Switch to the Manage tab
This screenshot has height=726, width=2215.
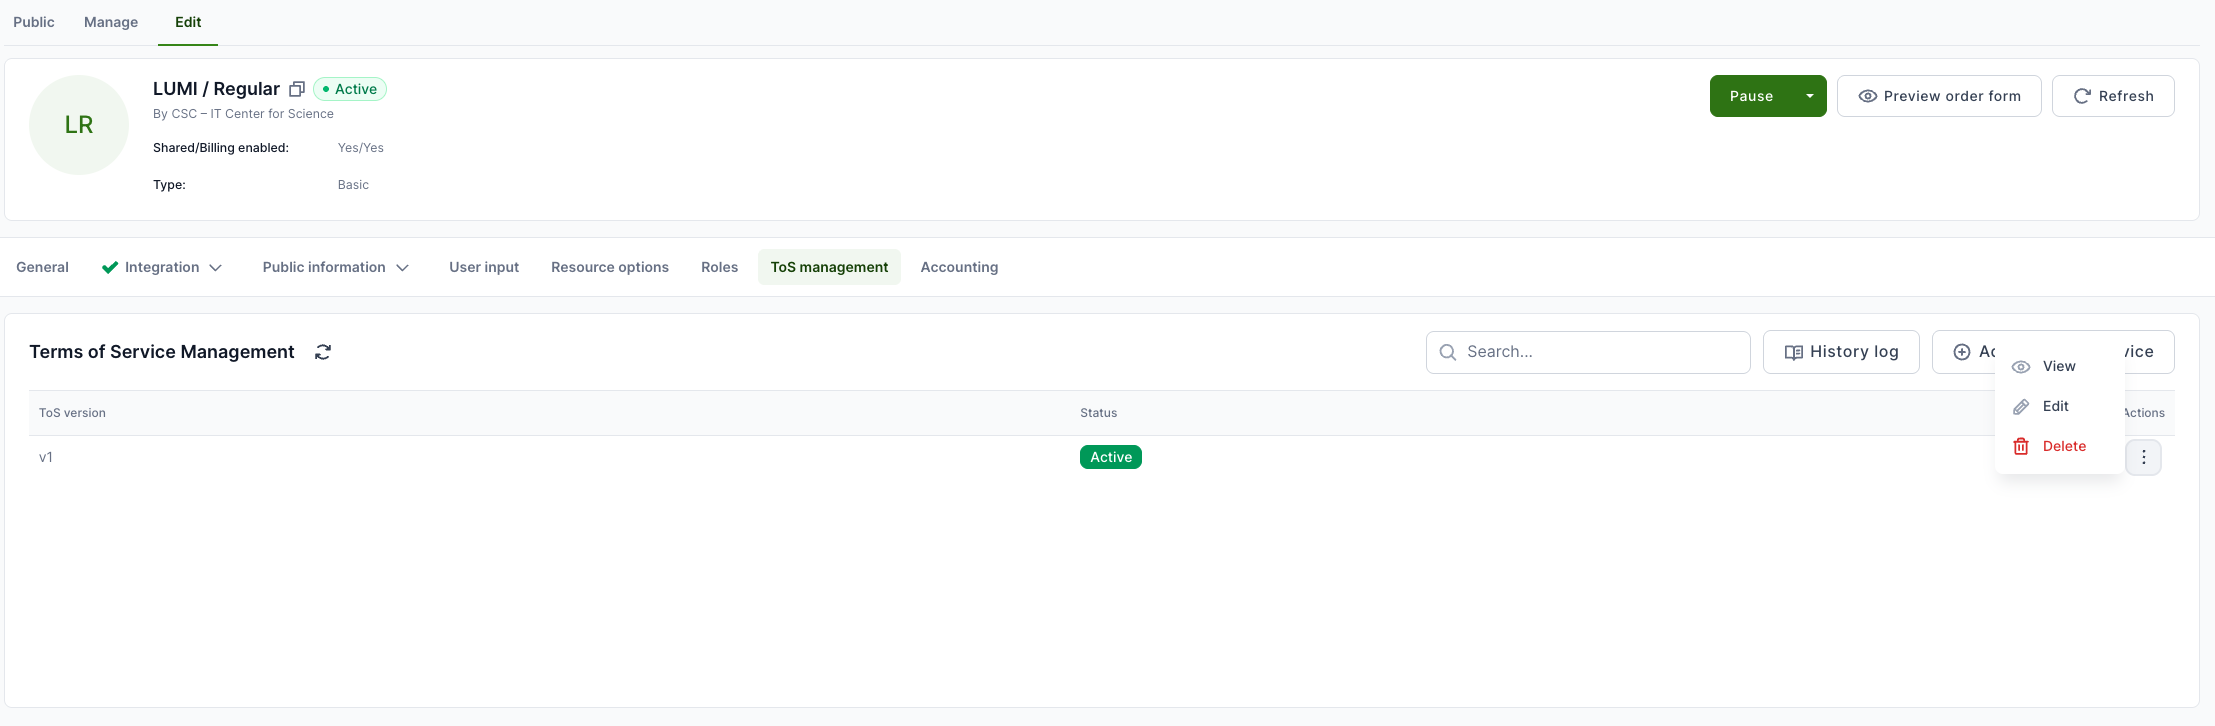(x=111, y=22)
